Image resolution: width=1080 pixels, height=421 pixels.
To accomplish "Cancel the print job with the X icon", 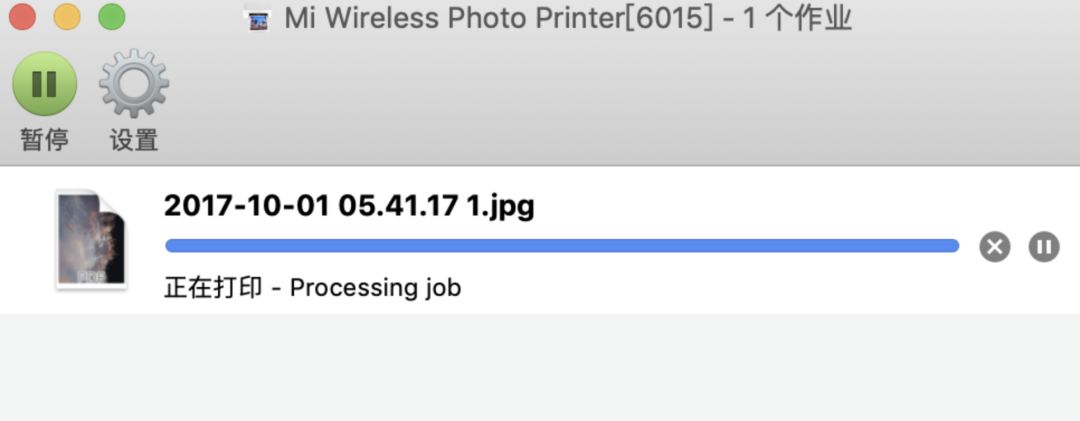I will pos(994,246).
